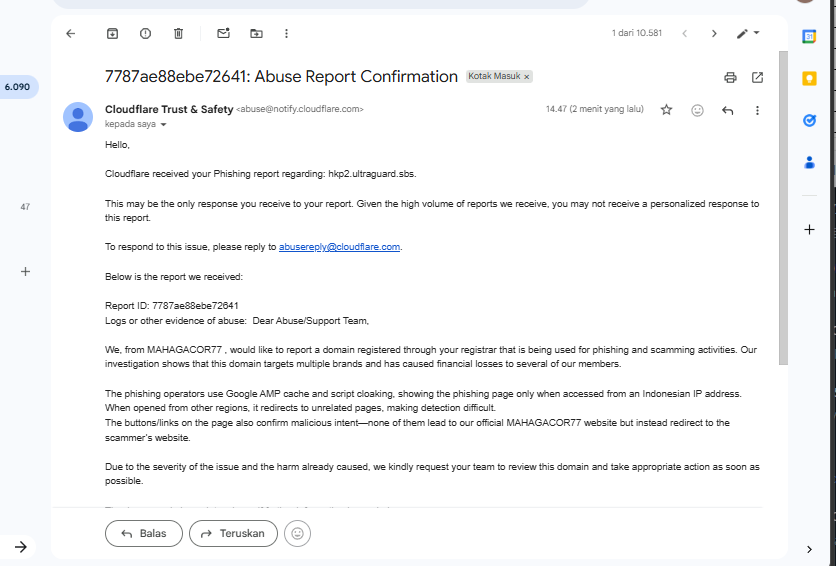Add emoji reaction next to Teruskan
836x566 pixels.
click(298, 533)
